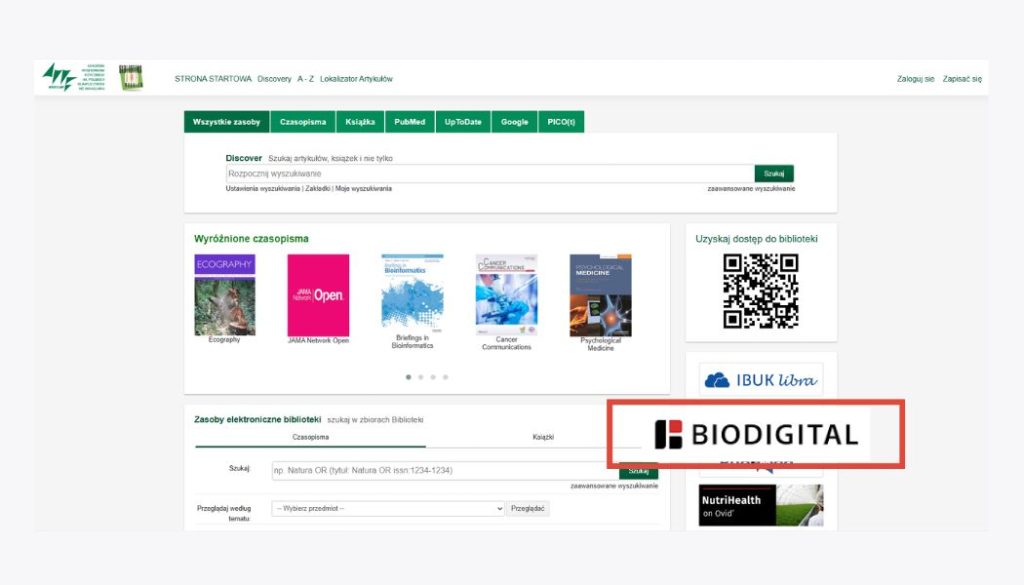Click the Discovery search input field
Screen dimensions: 1024x585
(x=489, y=174)
